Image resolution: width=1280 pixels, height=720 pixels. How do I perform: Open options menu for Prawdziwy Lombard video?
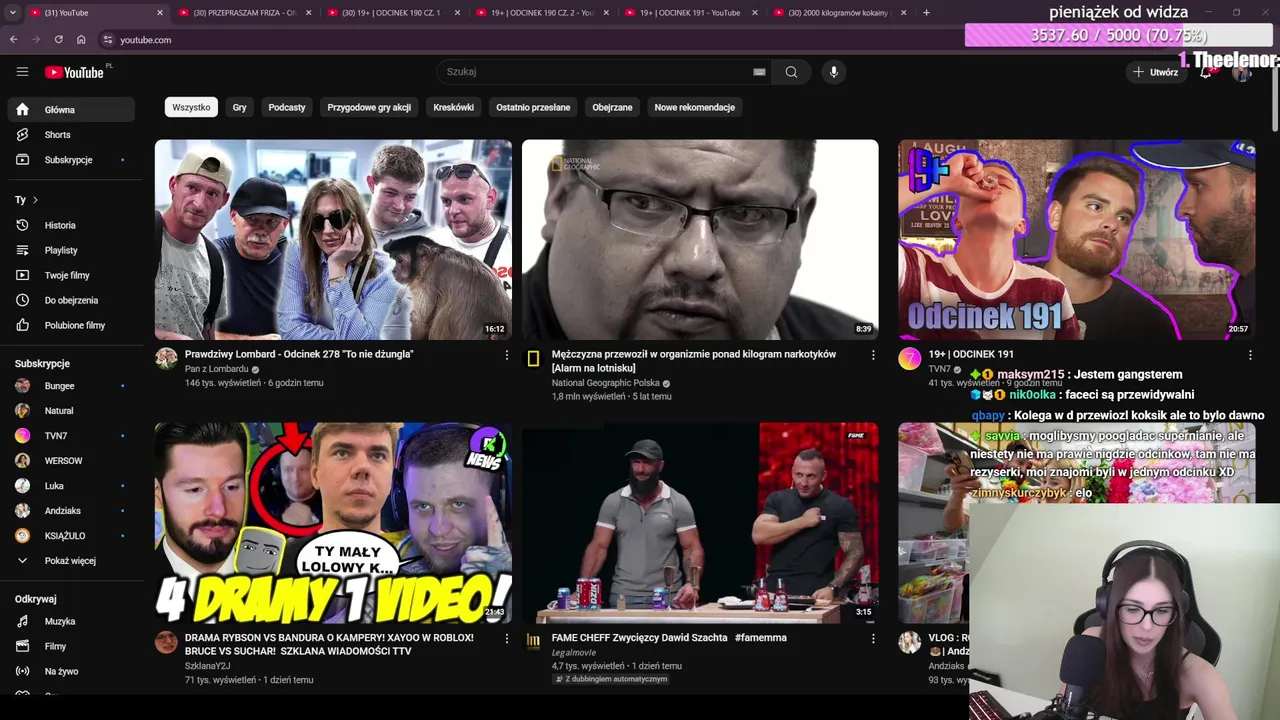(506, 355)
